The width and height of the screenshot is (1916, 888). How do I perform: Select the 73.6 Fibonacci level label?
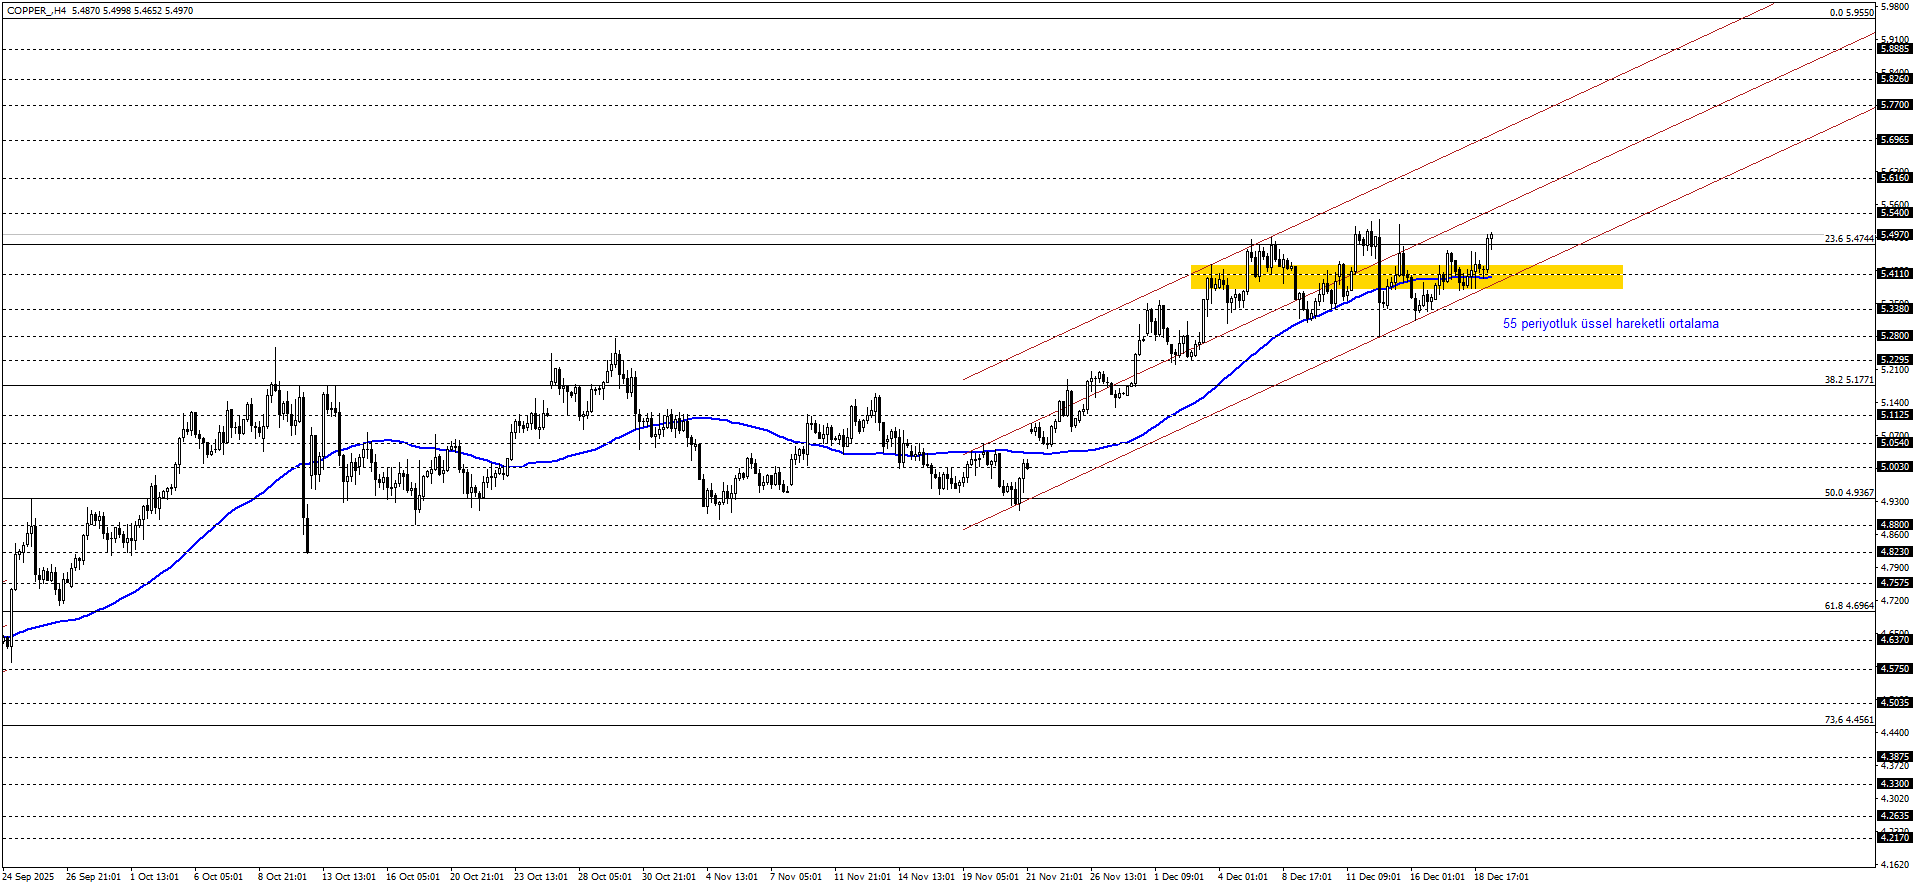1848,720
